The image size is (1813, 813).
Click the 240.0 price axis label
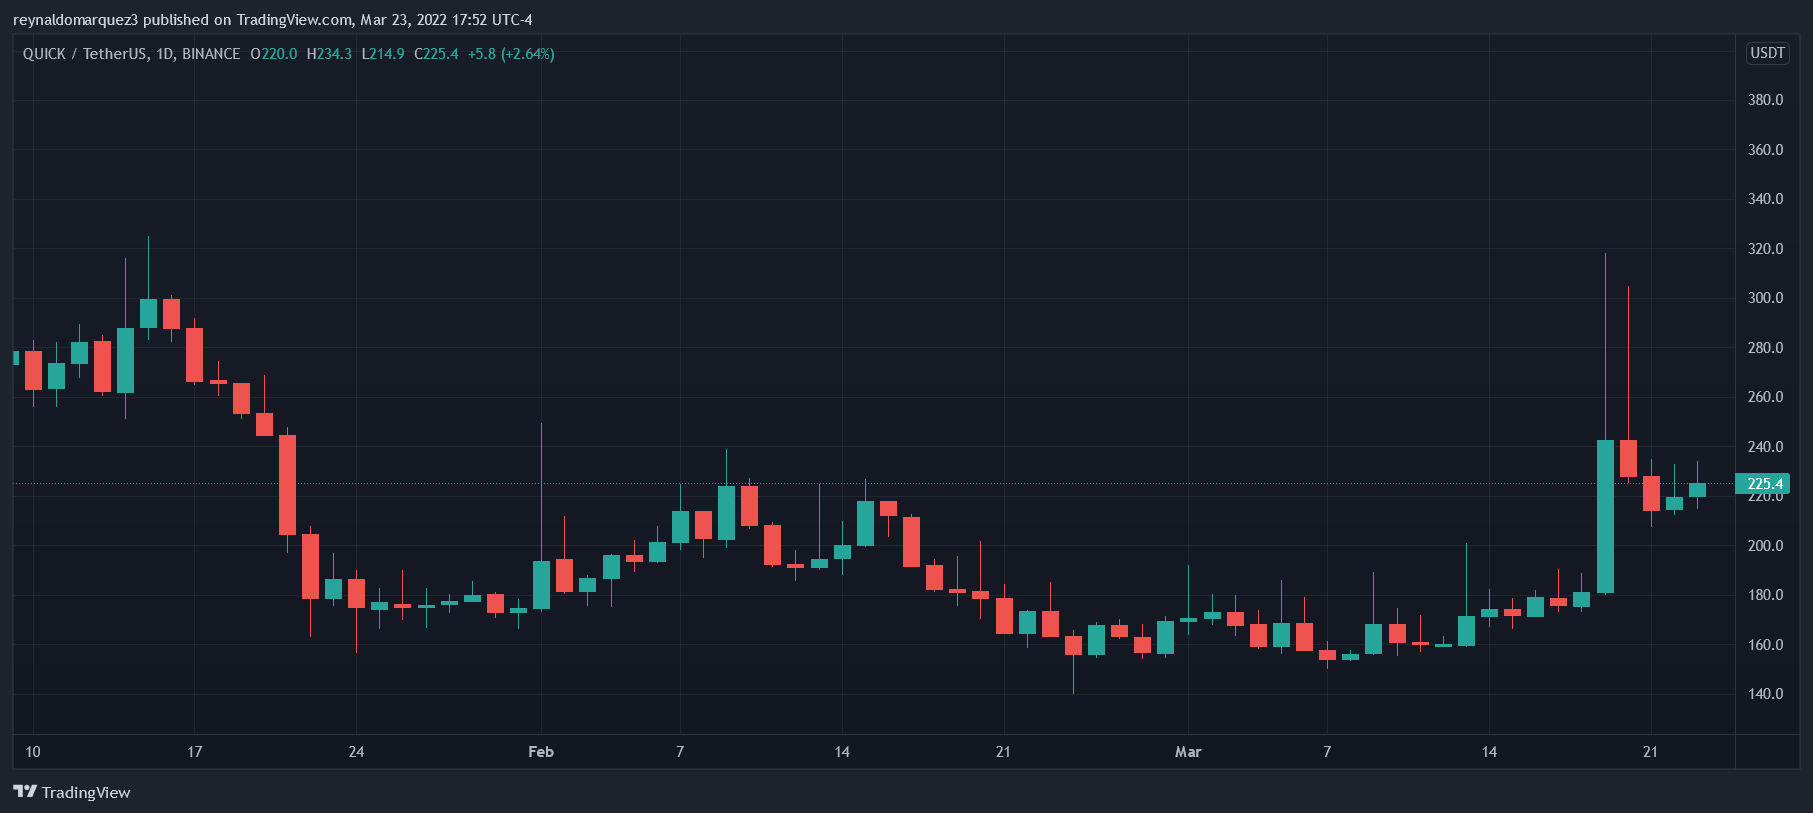click(x=1765, y=447)
